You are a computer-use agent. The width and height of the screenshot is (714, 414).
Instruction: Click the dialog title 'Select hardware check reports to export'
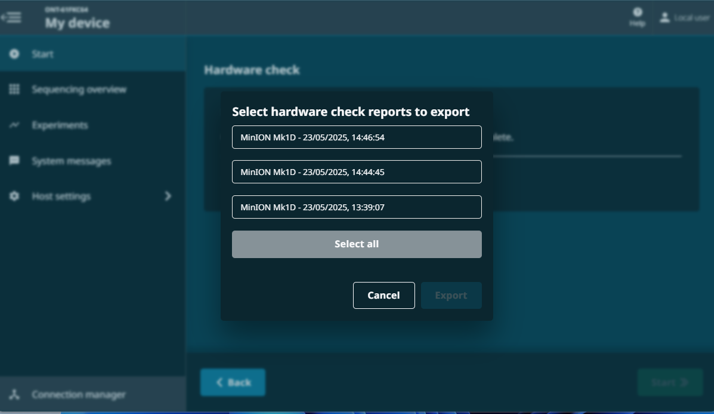point(351,112)
